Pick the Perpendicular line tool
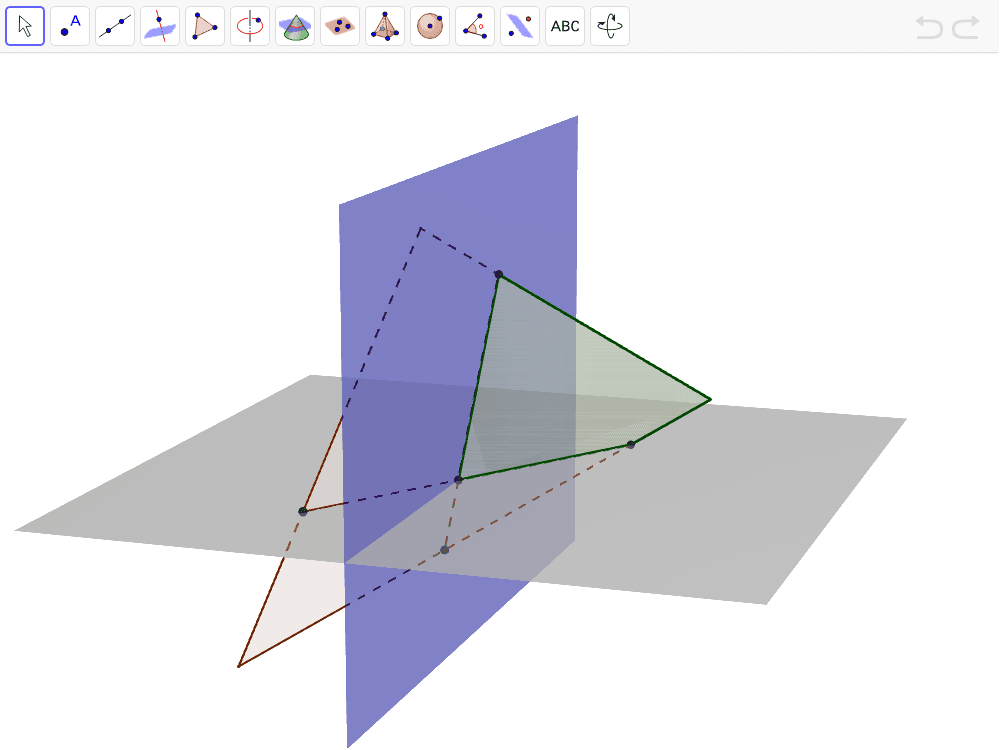This screenshot has height=750, width=1000. (160, 26)
